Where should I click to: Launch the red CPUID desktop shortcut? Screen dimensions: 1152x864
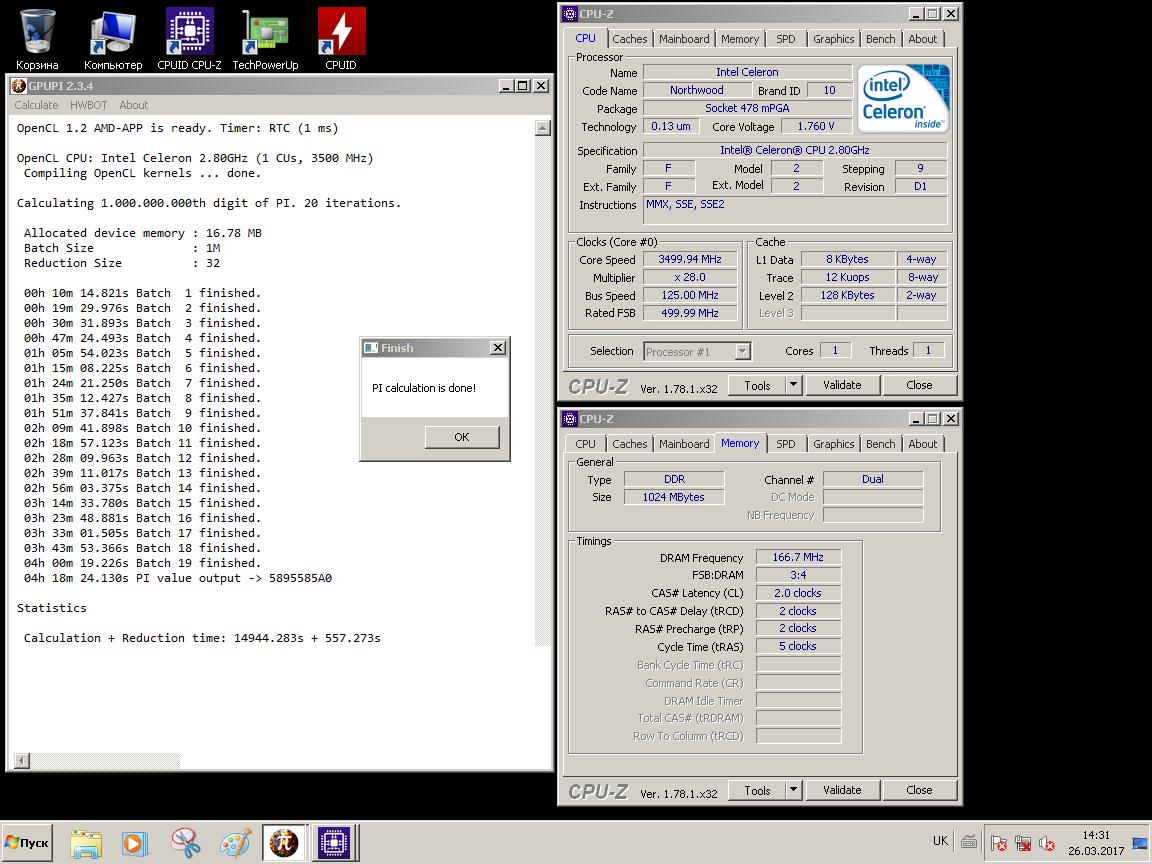341,39
